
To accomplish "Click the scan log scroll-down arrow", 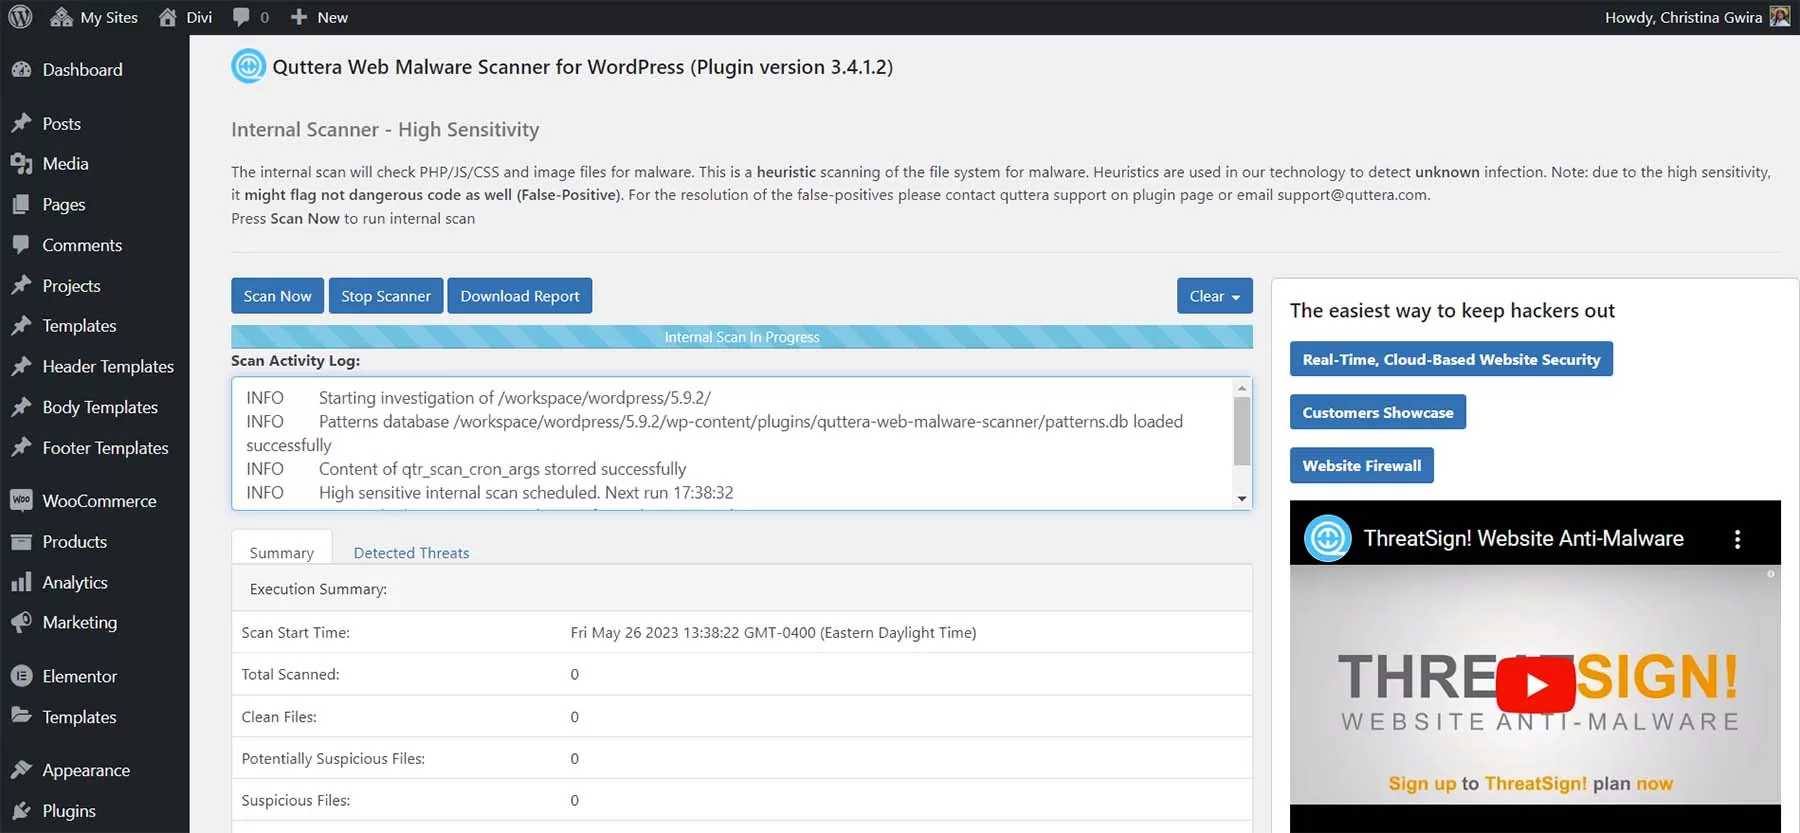I will pyautogui.click(x=1242, y=498).
